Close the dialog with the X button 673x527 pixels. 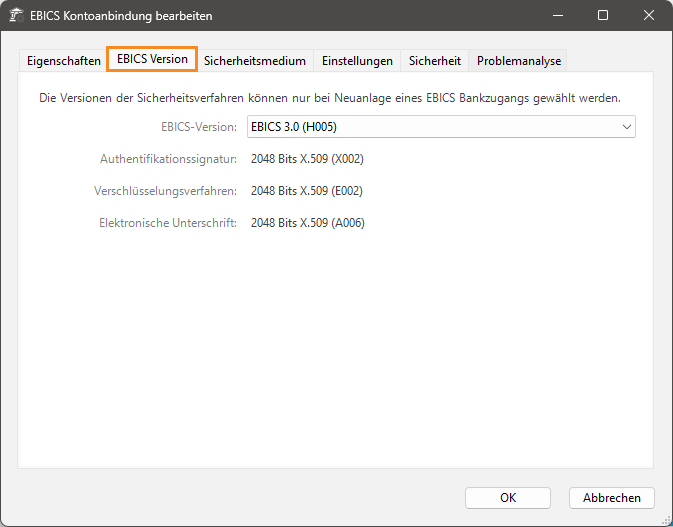point(649,16)
